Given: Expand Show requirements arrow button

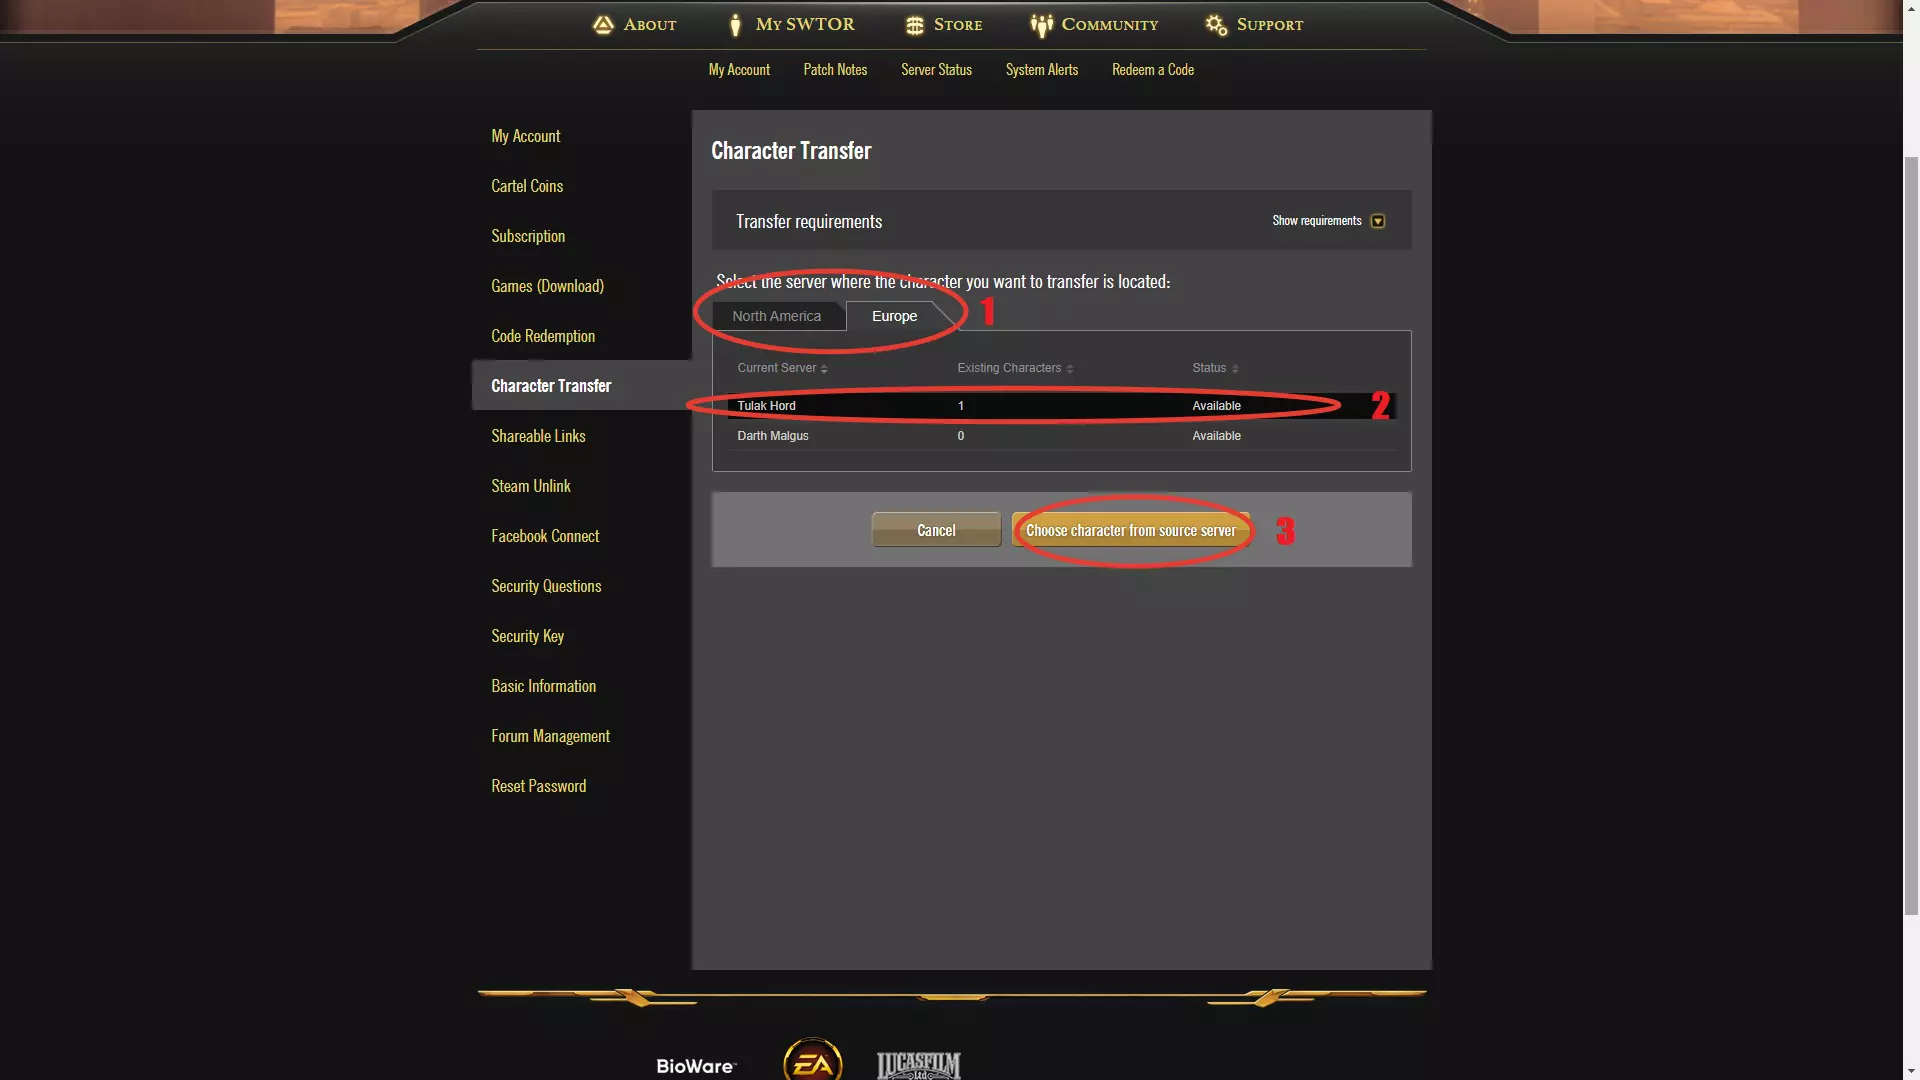Looking at the screenshot, I should [1378, 221].
